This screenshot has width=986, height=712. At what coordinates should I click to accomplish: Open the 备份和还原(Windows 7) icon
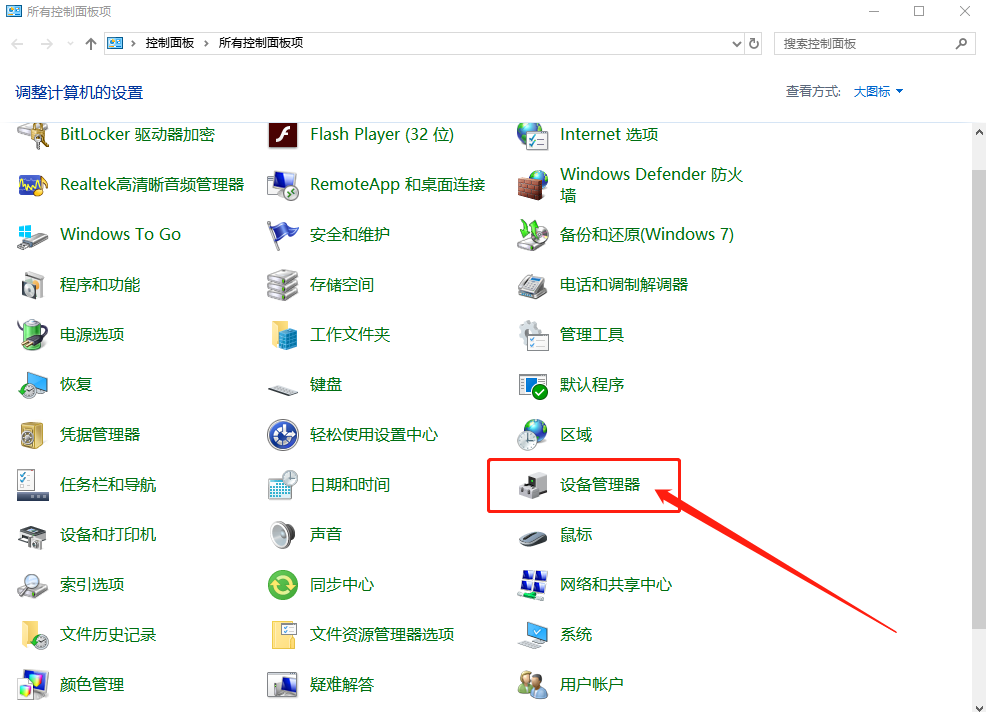click(533, 235)
